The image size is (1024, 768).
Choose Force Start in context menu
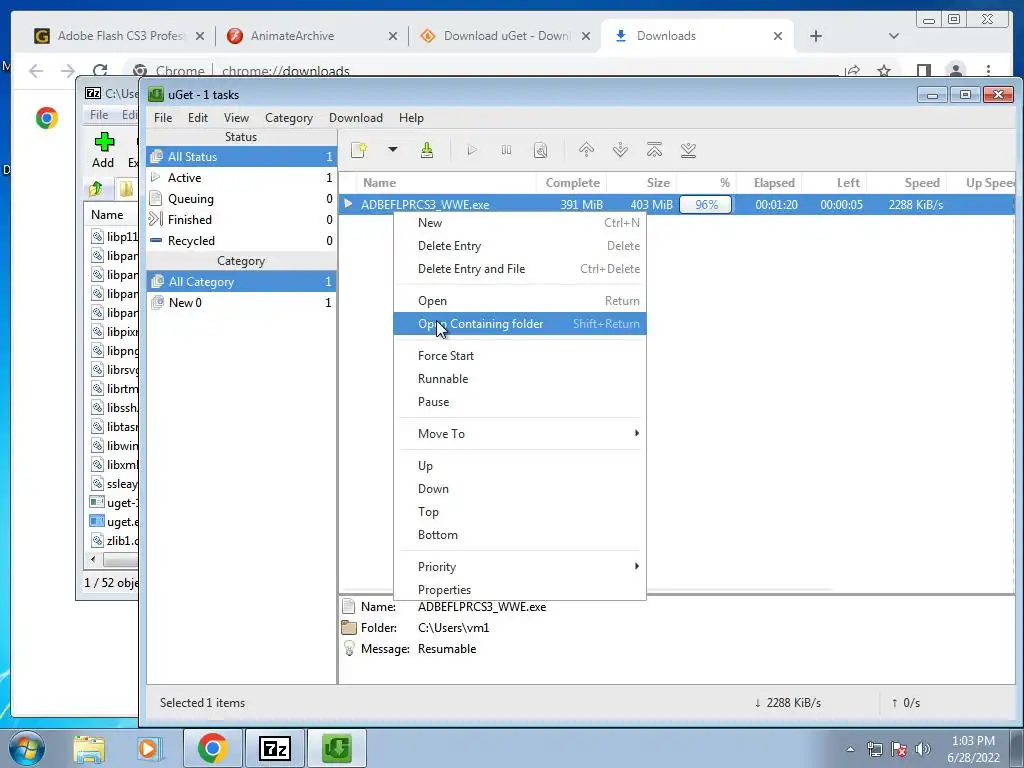(x=520, y=355)
